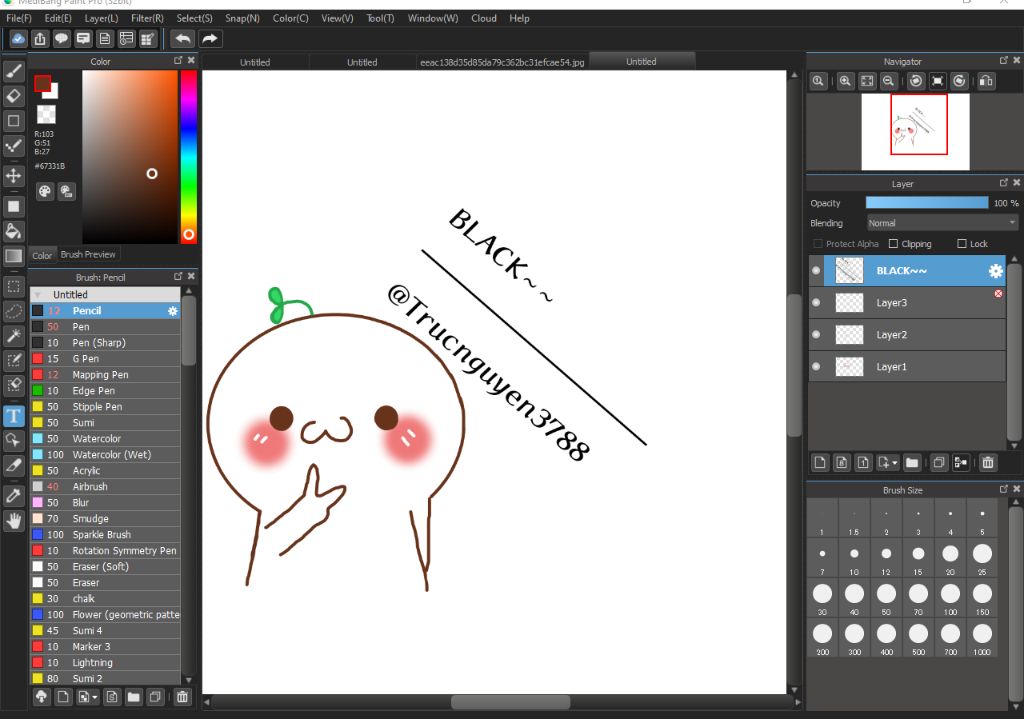This screenshot has width=1024, height=719.
Task: Undock the Brush Size panel
Action: click(x=1004, y=489)
